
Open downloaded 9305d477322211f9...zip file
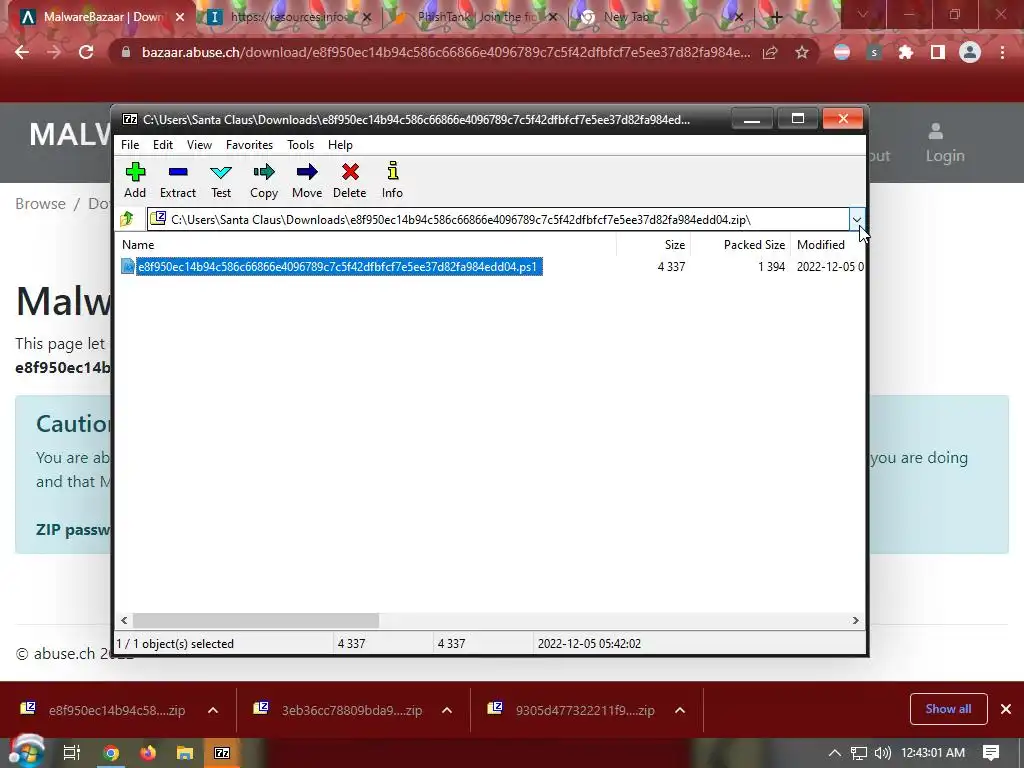(x=573, y=710)
